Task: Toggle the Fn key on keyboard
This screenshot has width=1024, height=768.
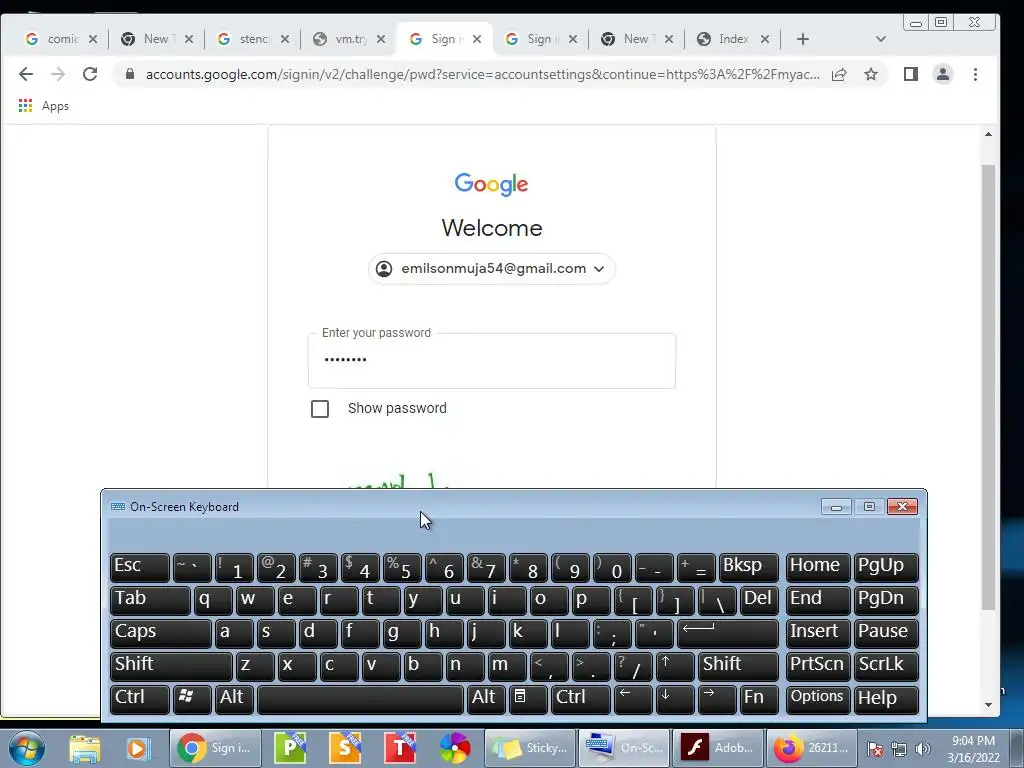Action: [759, 699]
